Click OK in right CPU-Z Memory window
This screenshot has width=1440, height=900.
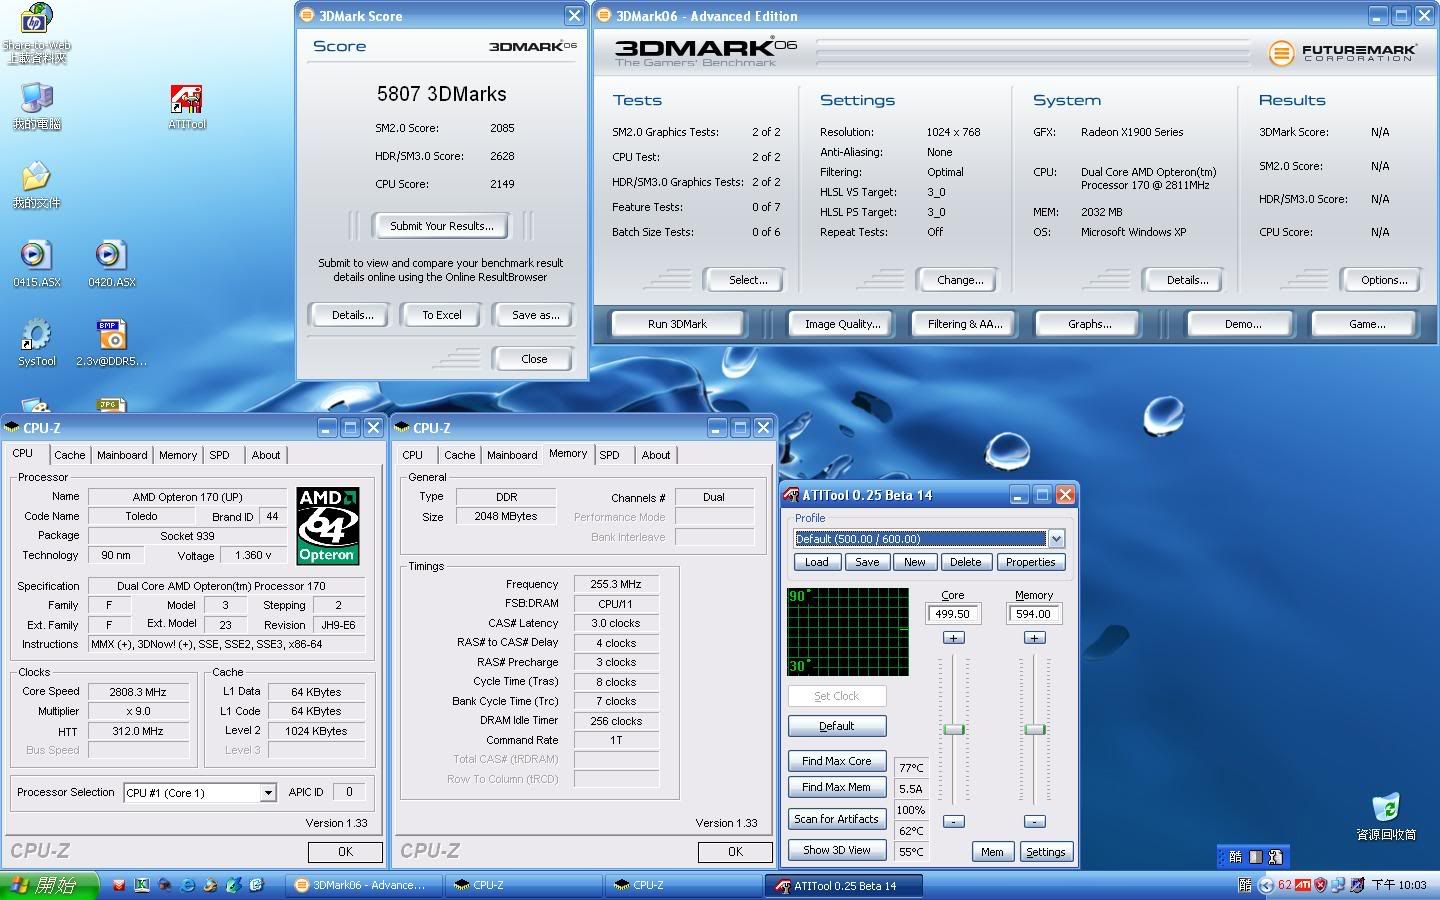click(735, 852)
